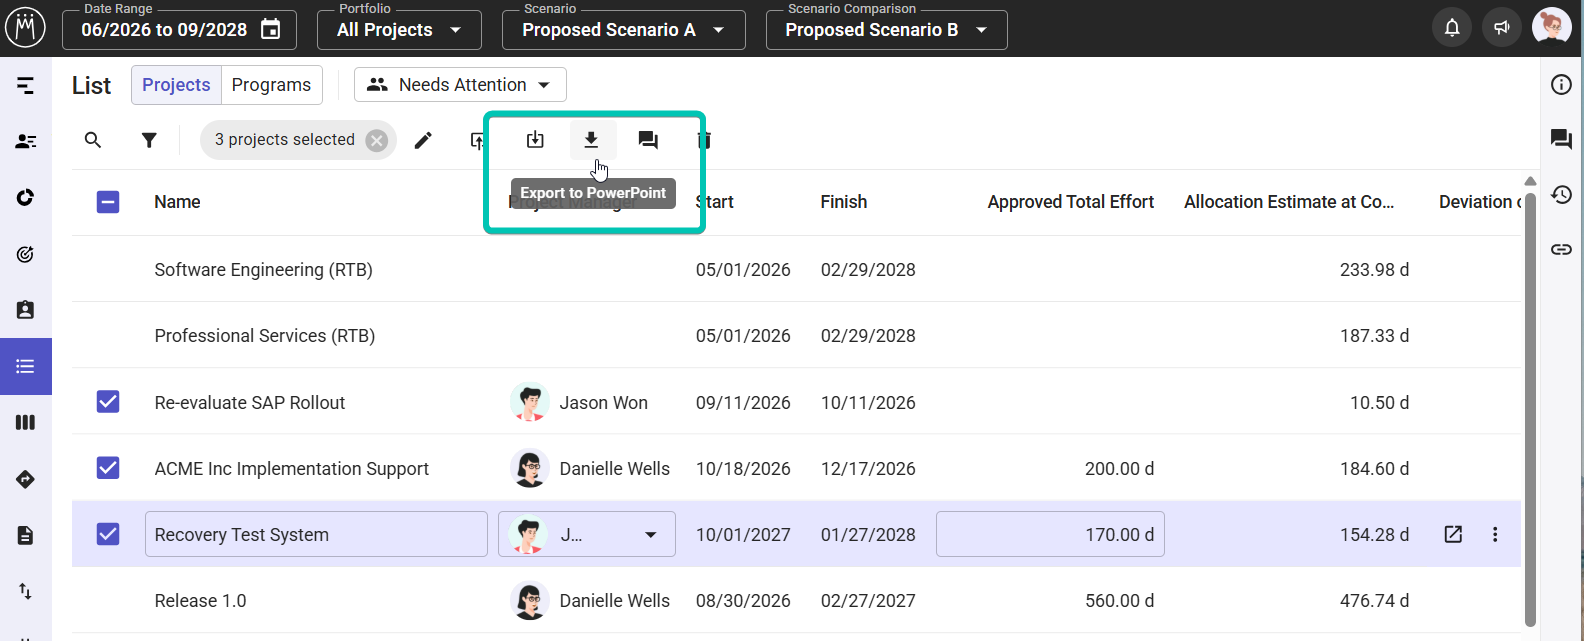Open the comments panel in right sidebar
The image size is (1584, 641).
(x=1561, y=139)
